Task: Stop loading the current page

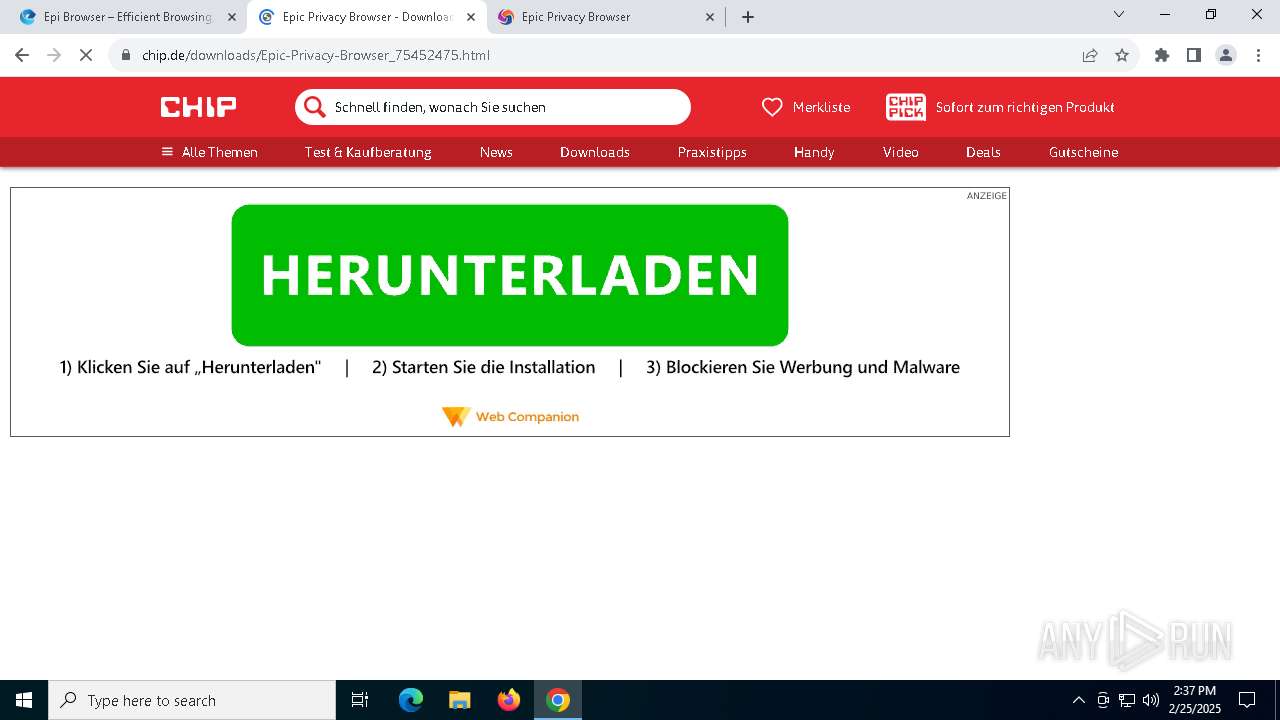Action: [86, 55]
